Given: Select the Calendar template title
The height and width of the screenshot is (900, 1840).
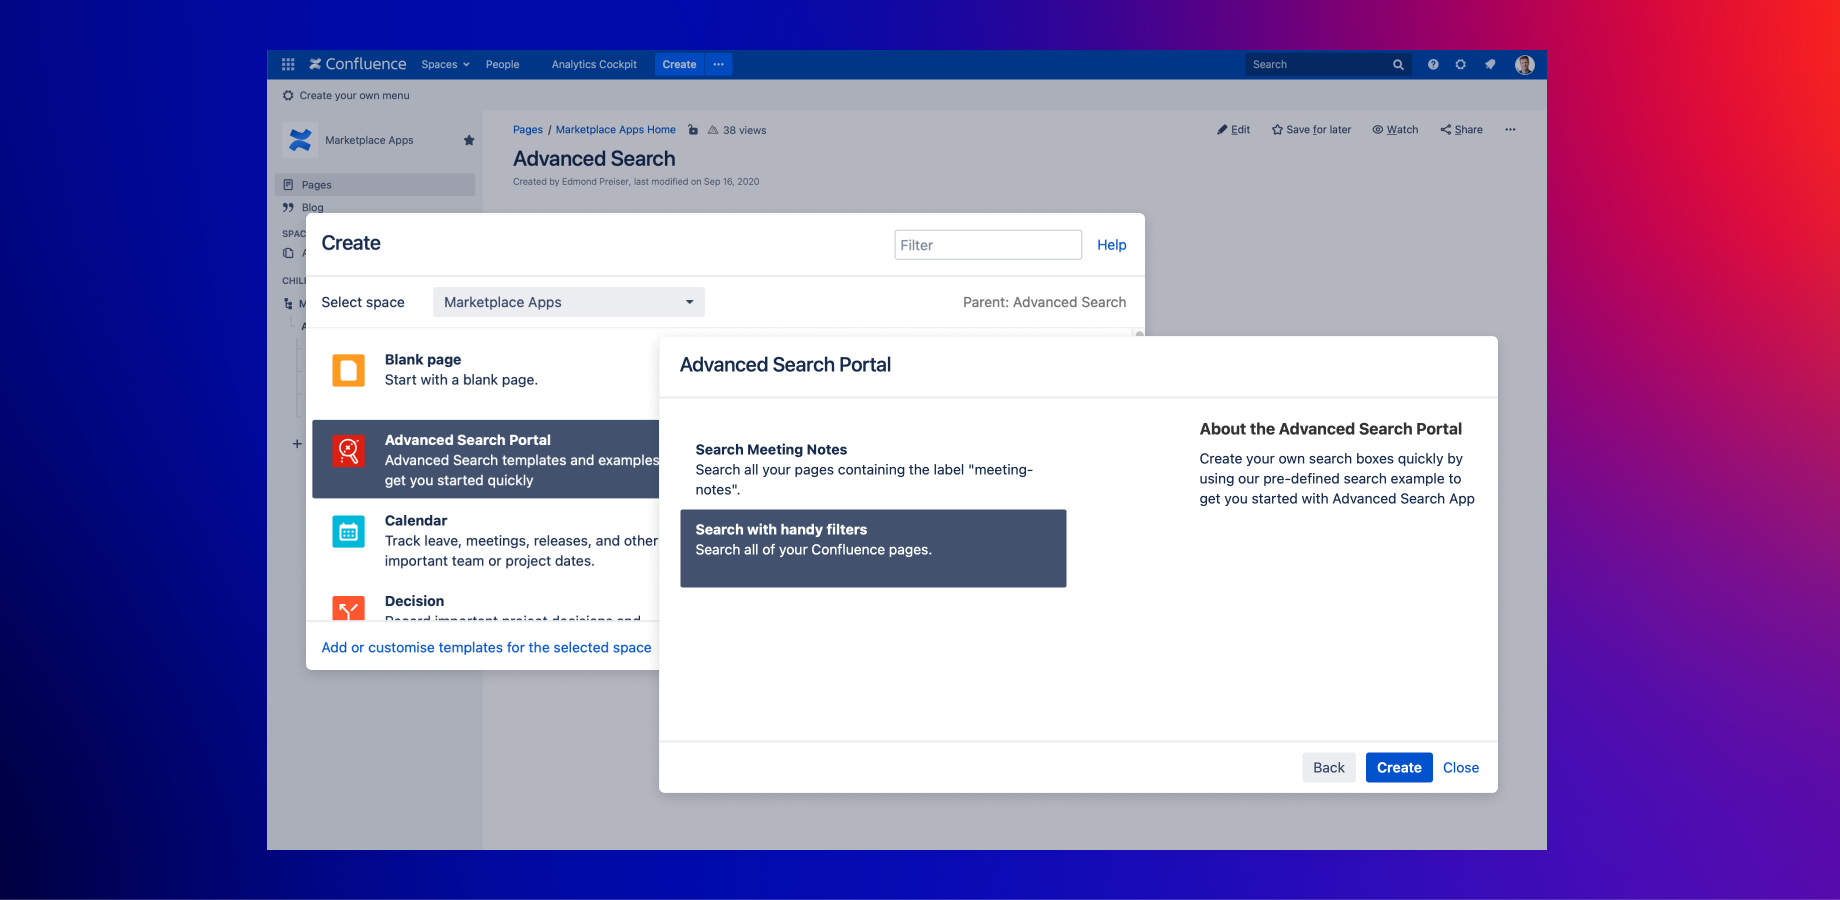Looking at the screenshot, I should (x=416, y=521).
